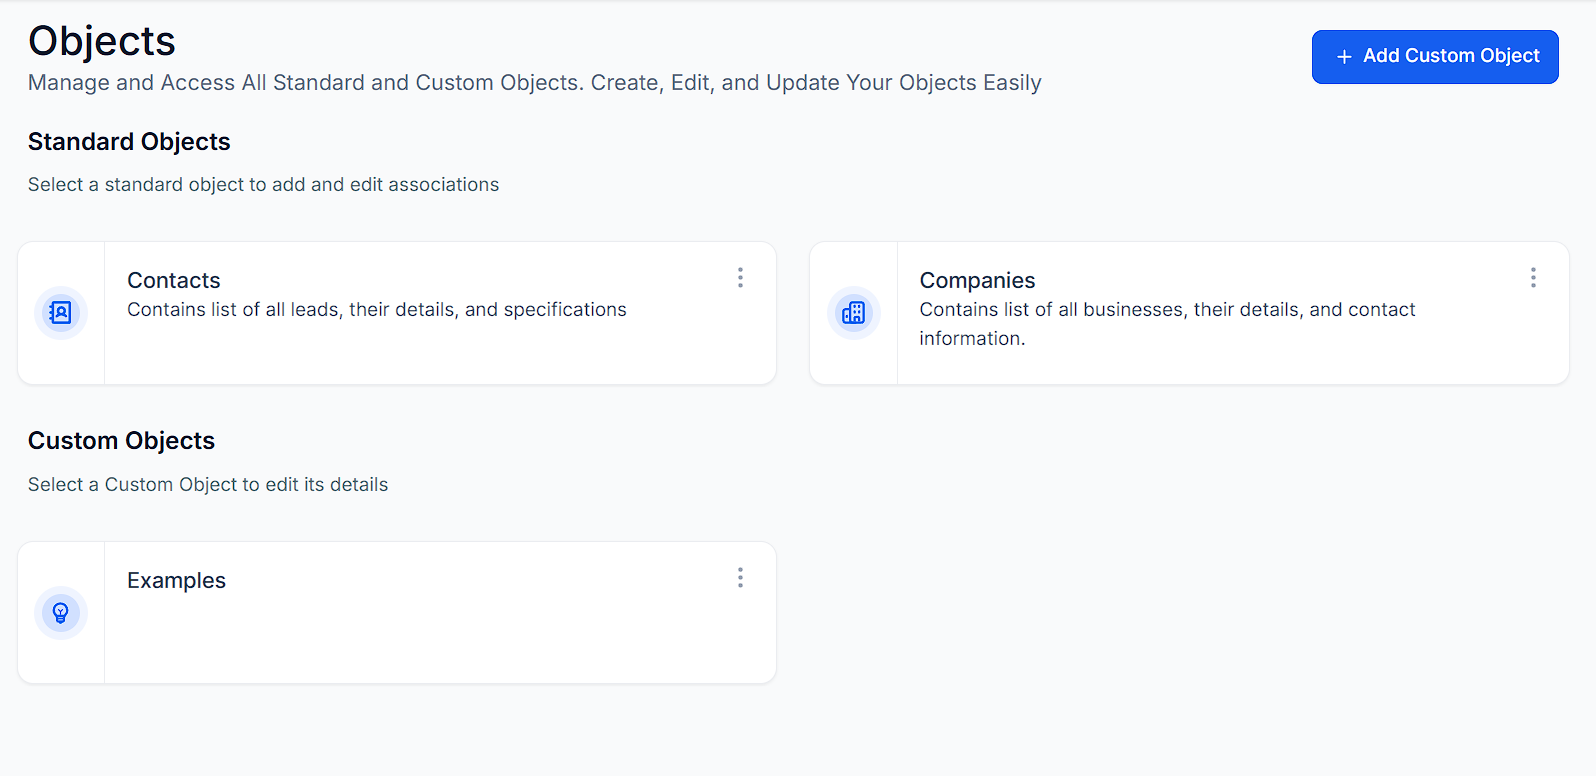The height and width of the screenshot is (776, 1596).
Task: Click the Standard Objects section heading
Action: [x=129, y=142]
